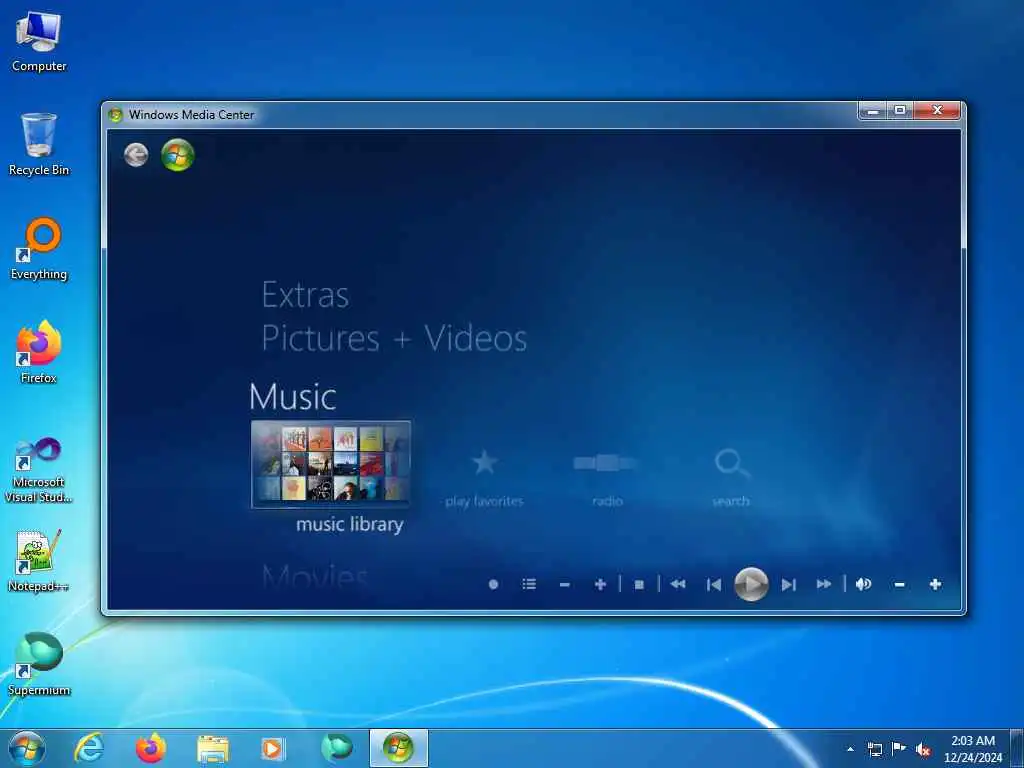Mute audio with the speaker icon
Image resolution: width=1024 pixels, height=768 pixels.
(x=863, y=584)
